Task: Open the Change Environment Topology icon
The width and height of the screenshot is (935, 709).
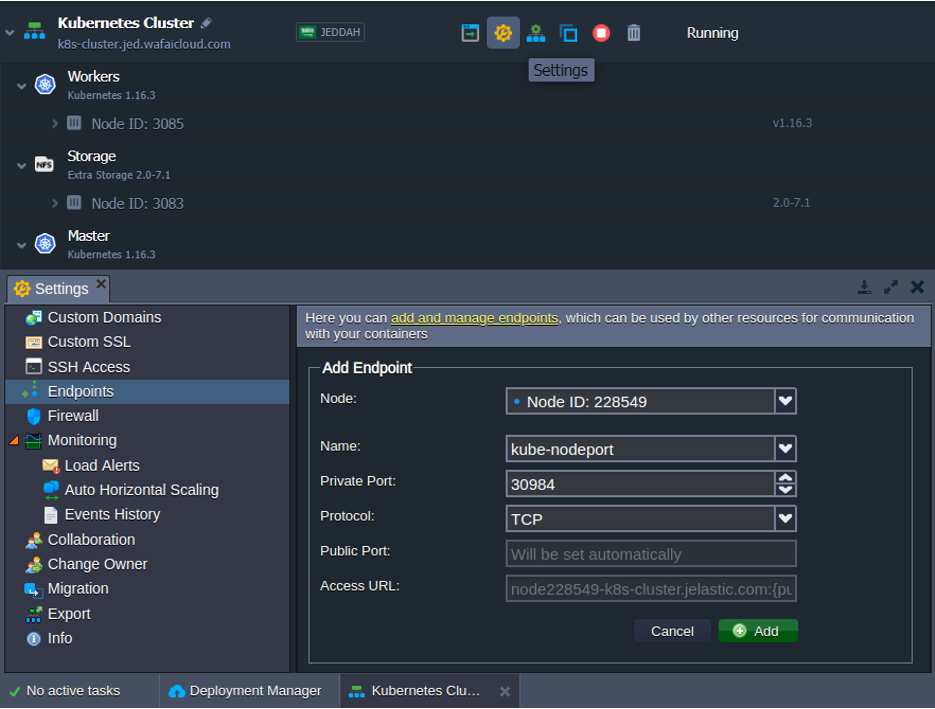Action: coord(535,33)
